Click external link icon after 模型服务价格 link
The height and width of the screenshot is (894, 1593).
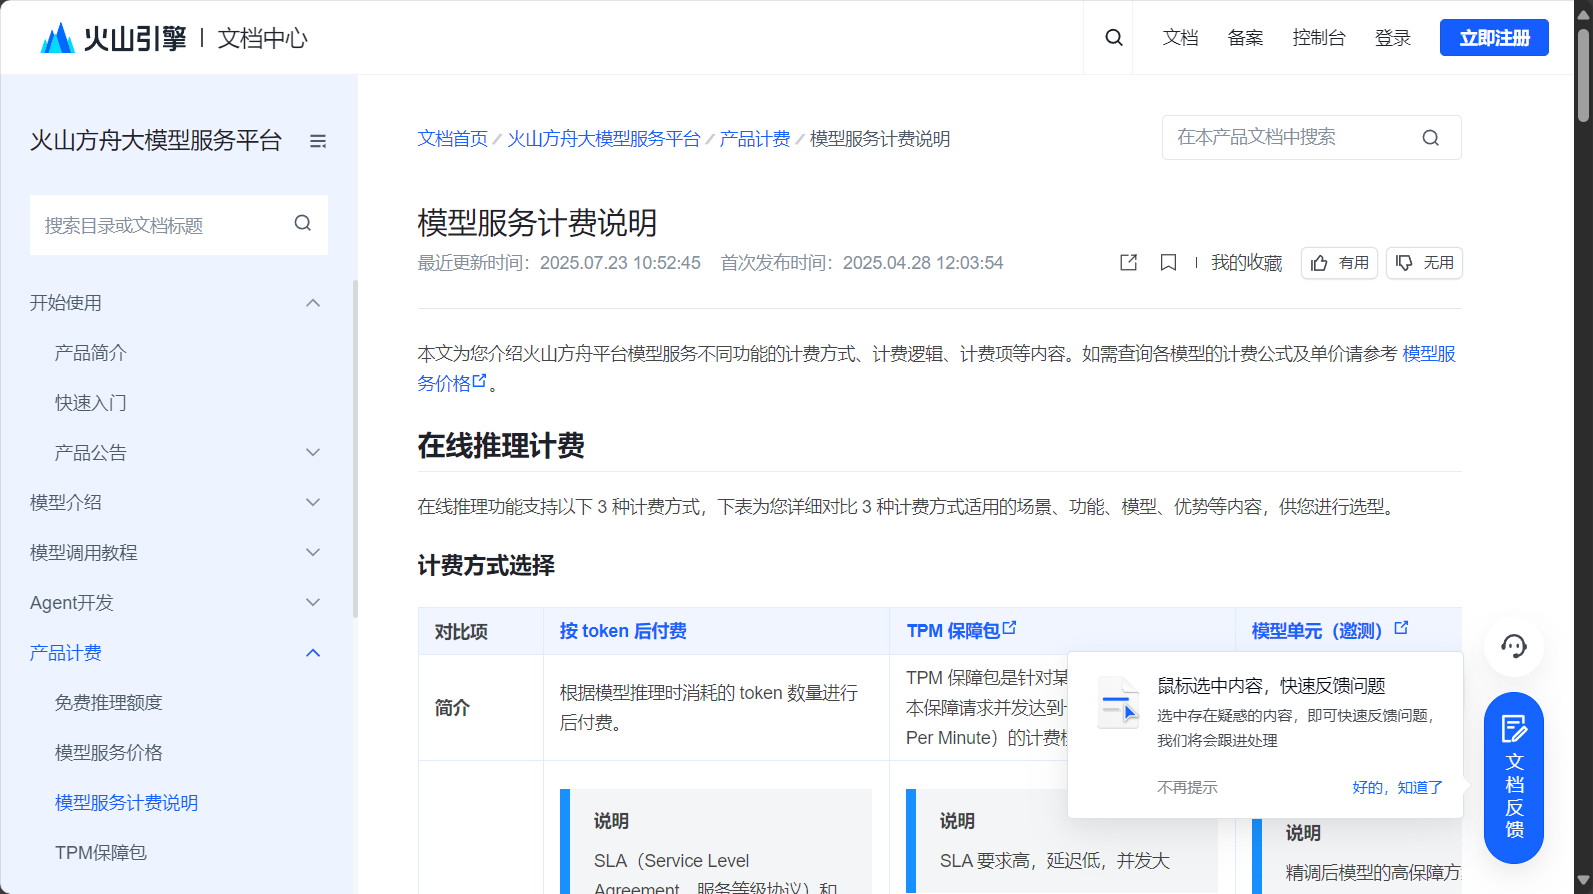pyautogui.click(x=480, y=381)
